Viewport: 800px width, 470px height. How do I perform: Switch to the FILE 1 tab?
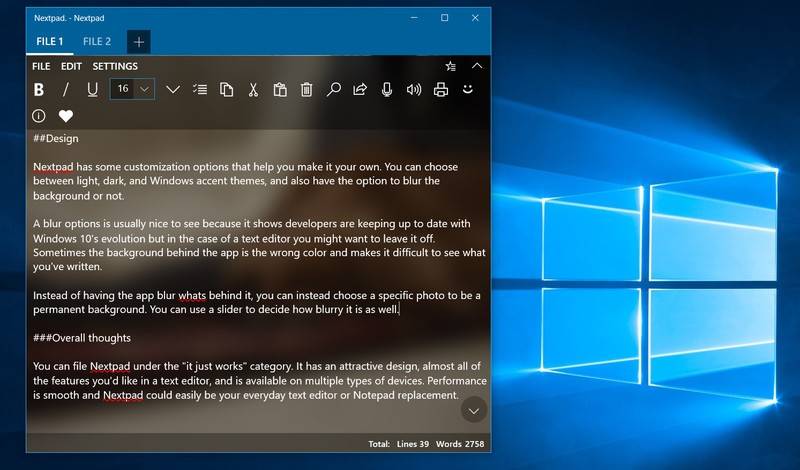coord(49,42)
